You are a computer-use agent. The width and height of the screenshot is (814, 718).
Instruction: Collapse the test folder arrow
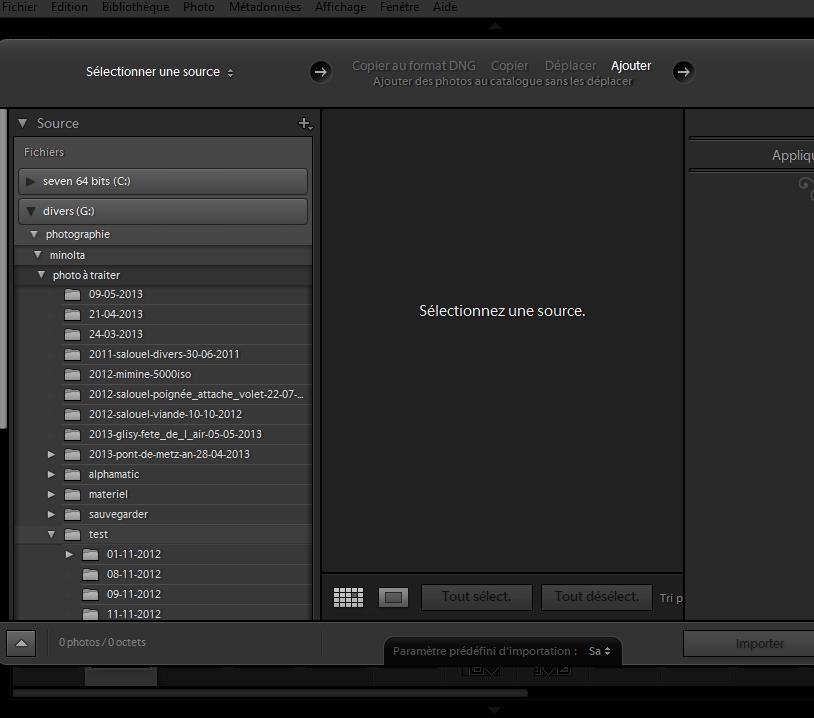[x=51, y=534]
